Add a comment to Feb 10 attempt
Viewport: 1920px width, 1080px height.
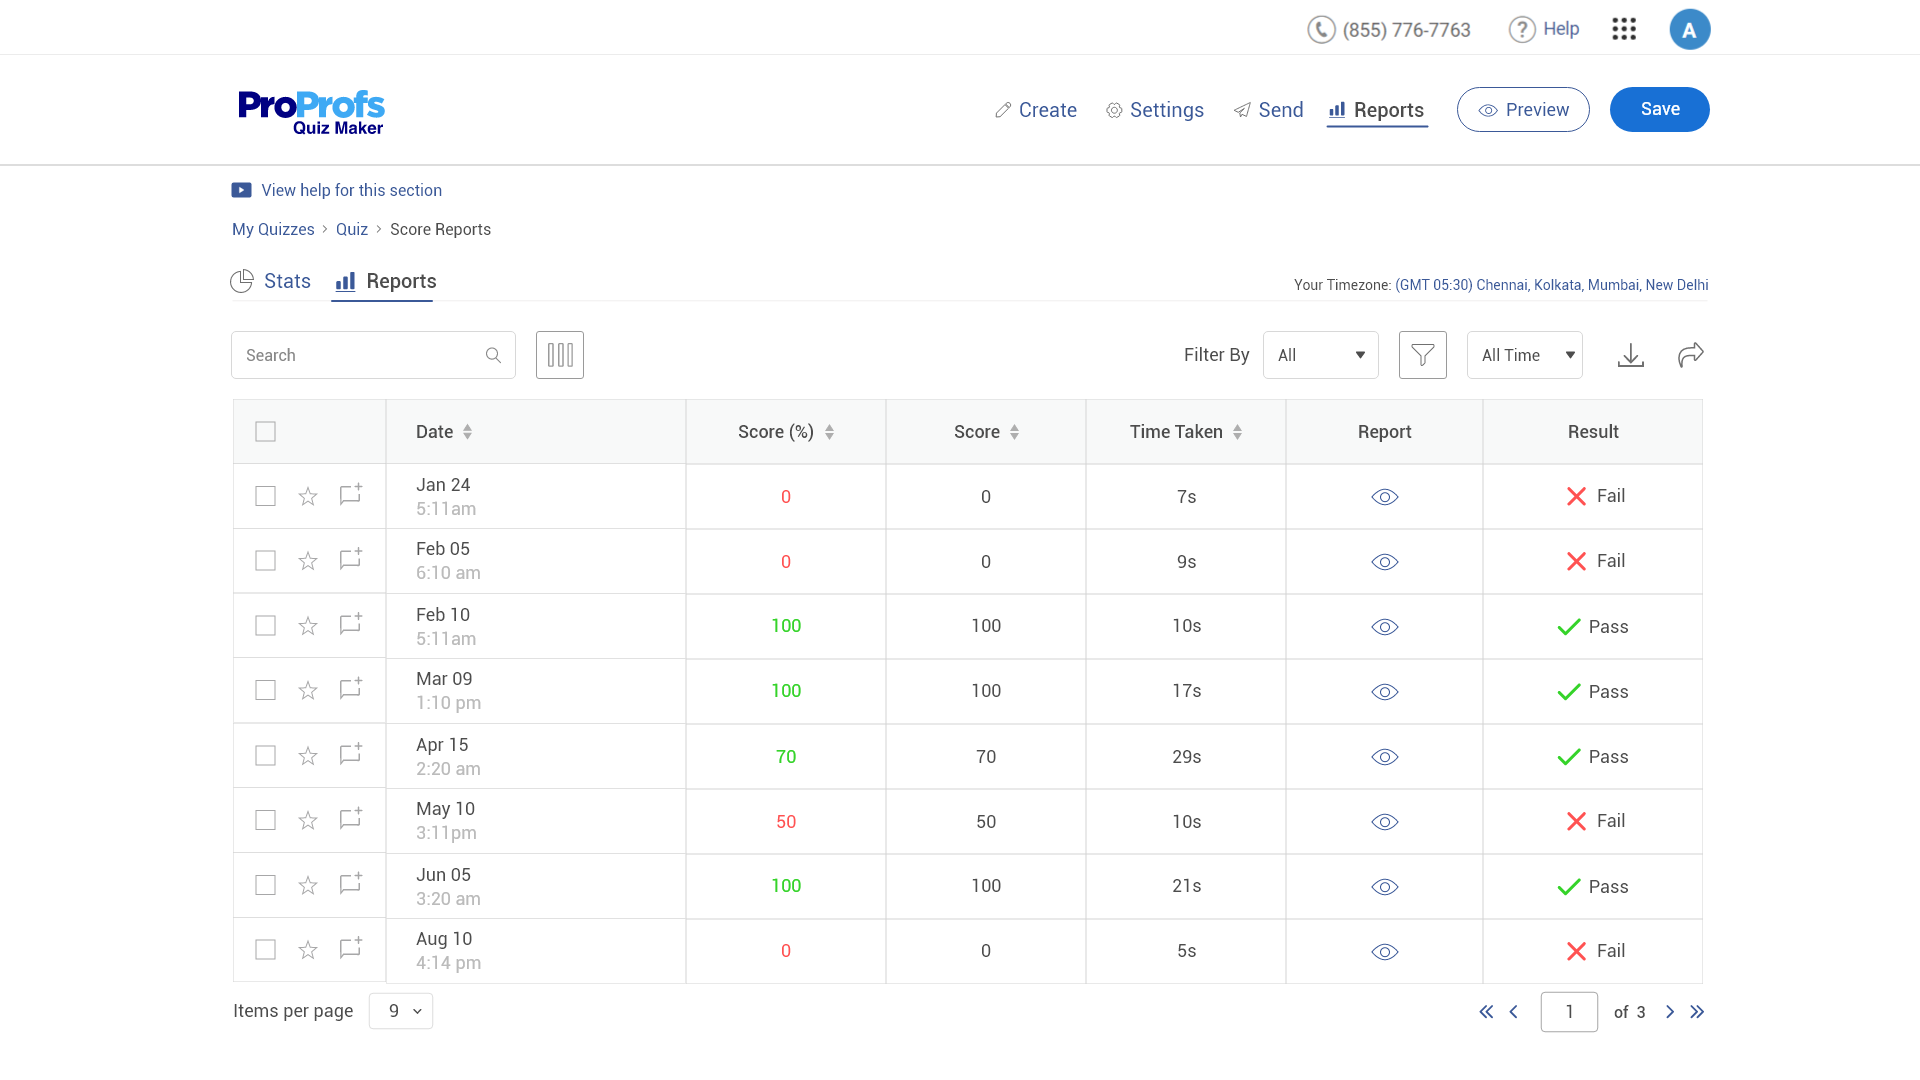(x=350, y=625)
